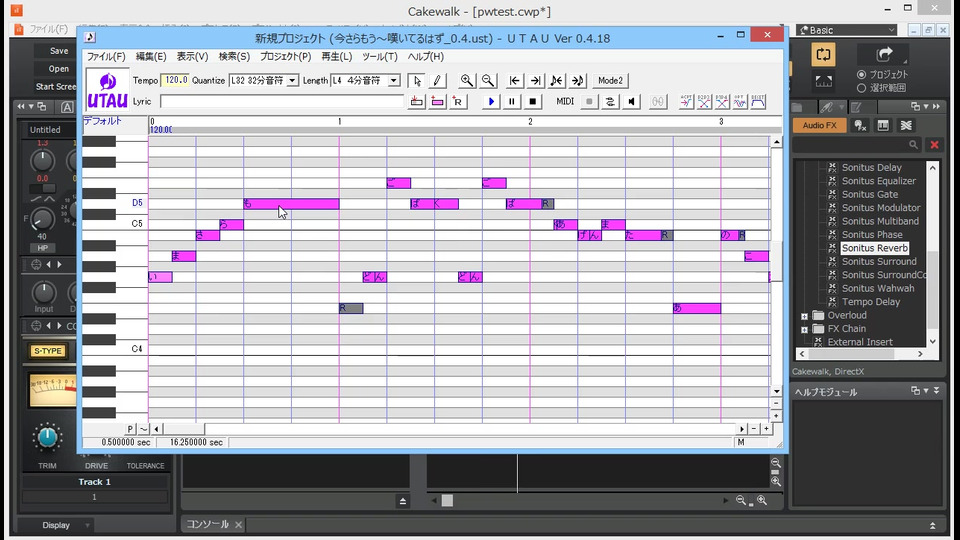Start playback in UTAU

490,102
